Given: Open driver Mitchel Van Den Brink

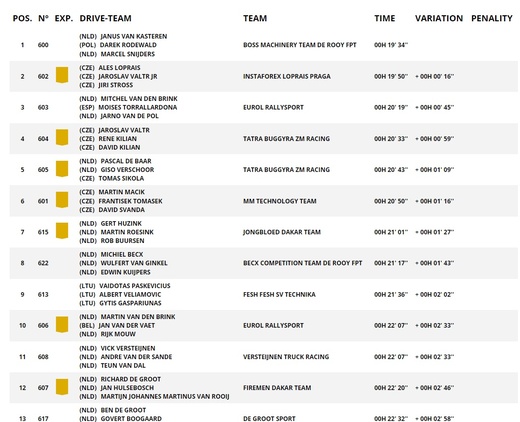Looking at the screenshot, I should click(139, 99).
